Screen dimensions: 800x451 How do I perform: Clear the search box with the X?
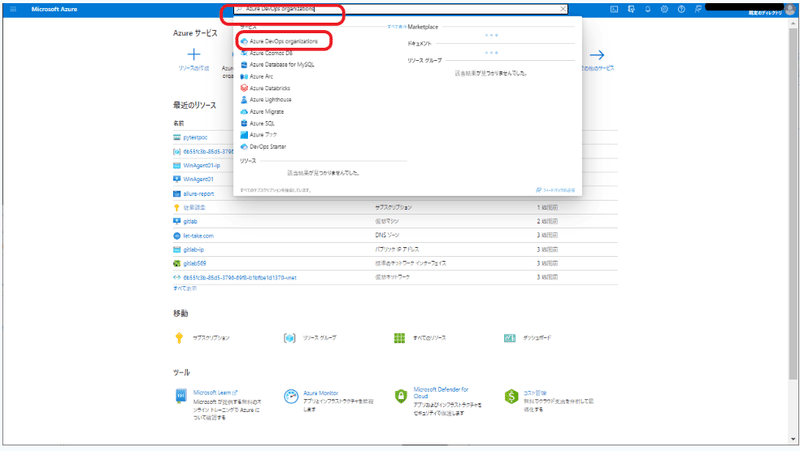tap(563, 9)
